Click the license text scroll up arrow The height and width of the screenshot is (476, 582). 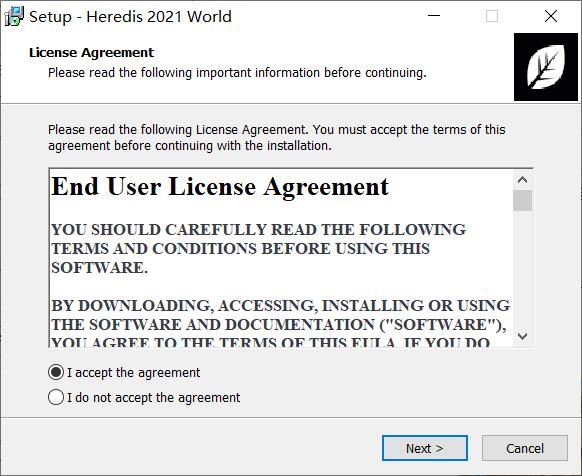tap(523, 180)
